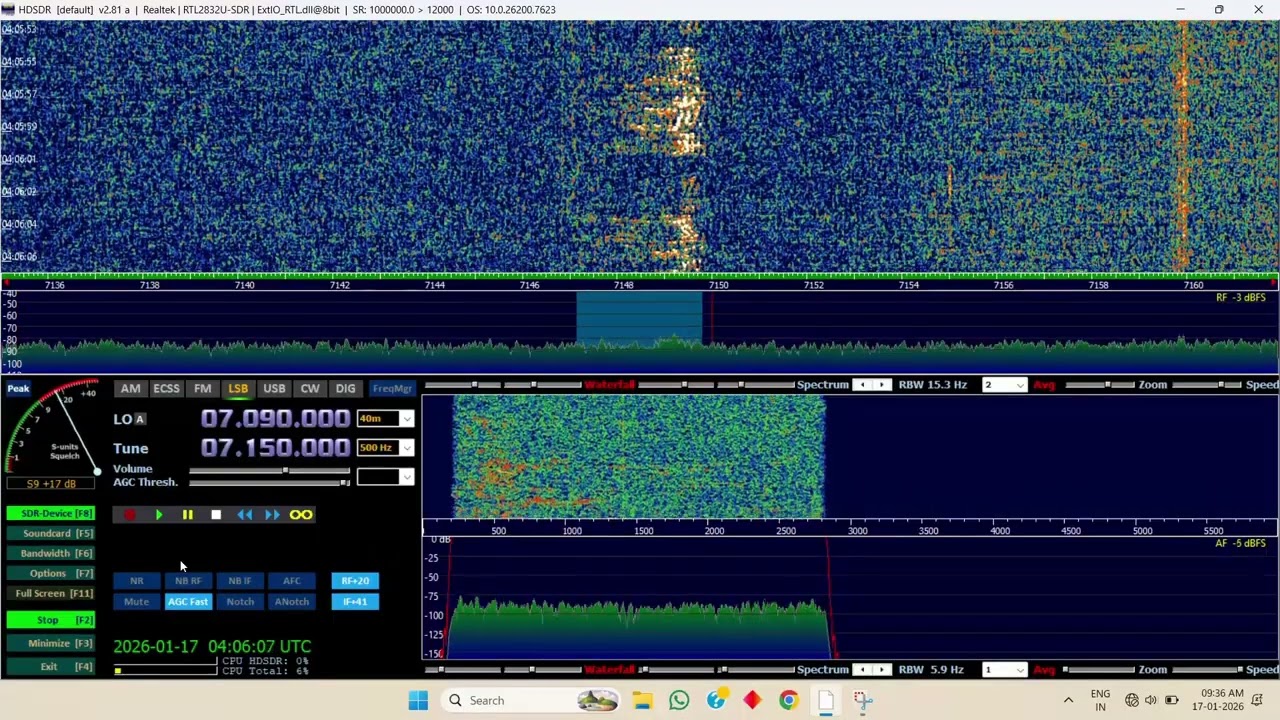Toggle Mute audio button
This screenshot has width=1280, height=720.
pyautogui.click(x=137, y=602)
